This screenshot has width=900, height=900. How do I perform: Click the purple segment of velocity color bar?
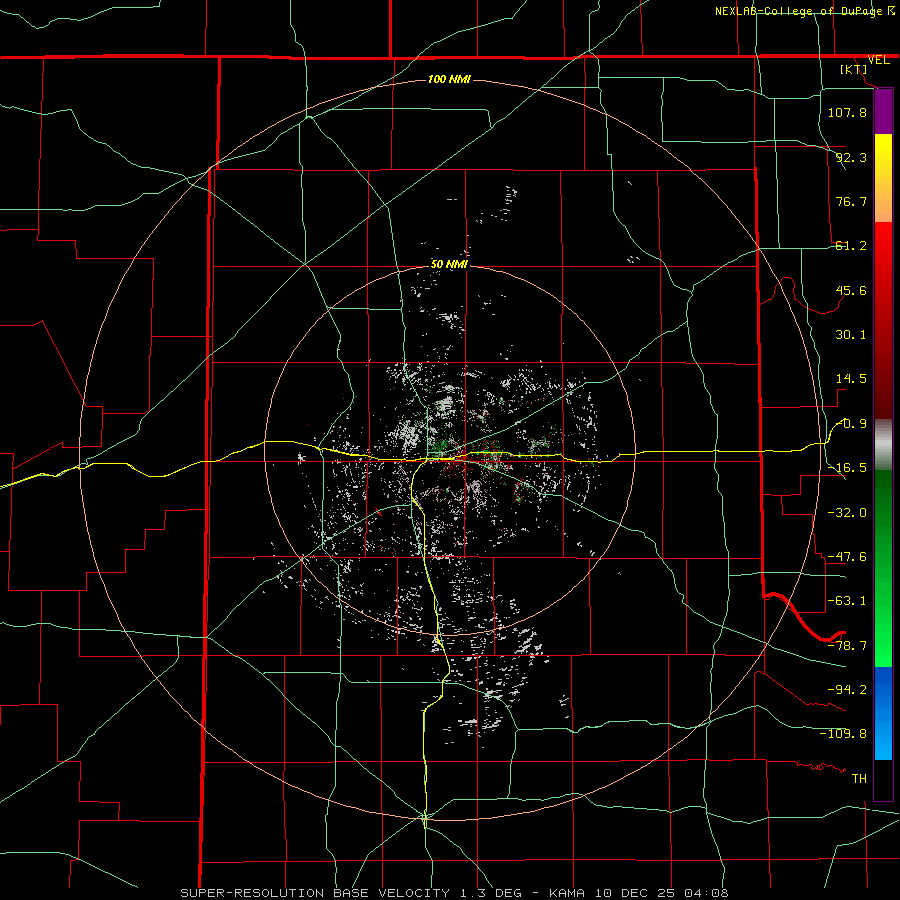pyautogui.click(x=883, y=112)
